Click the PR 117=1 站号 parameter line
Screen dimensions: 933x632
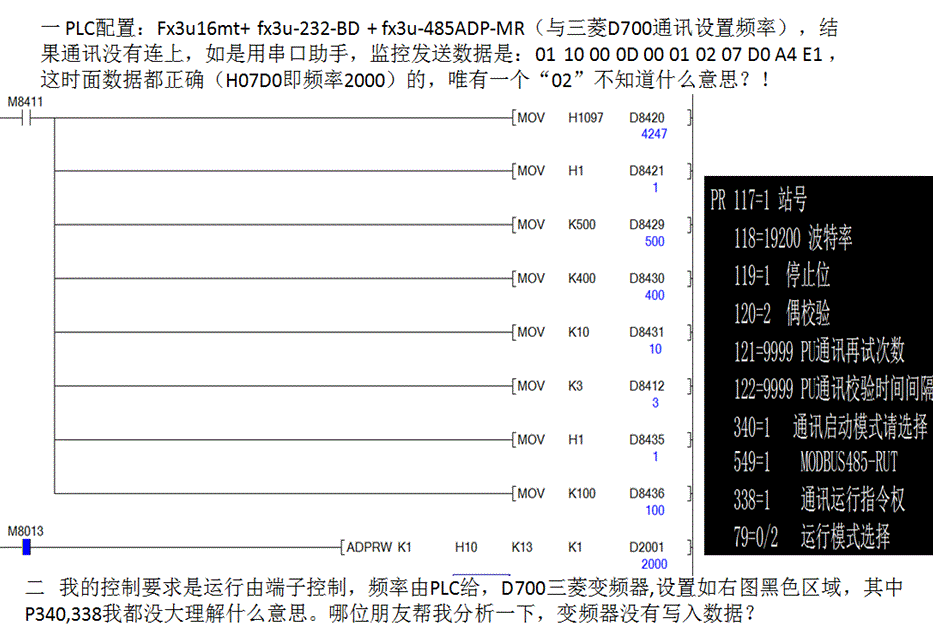pyautogui.click(x=758, y=200)
